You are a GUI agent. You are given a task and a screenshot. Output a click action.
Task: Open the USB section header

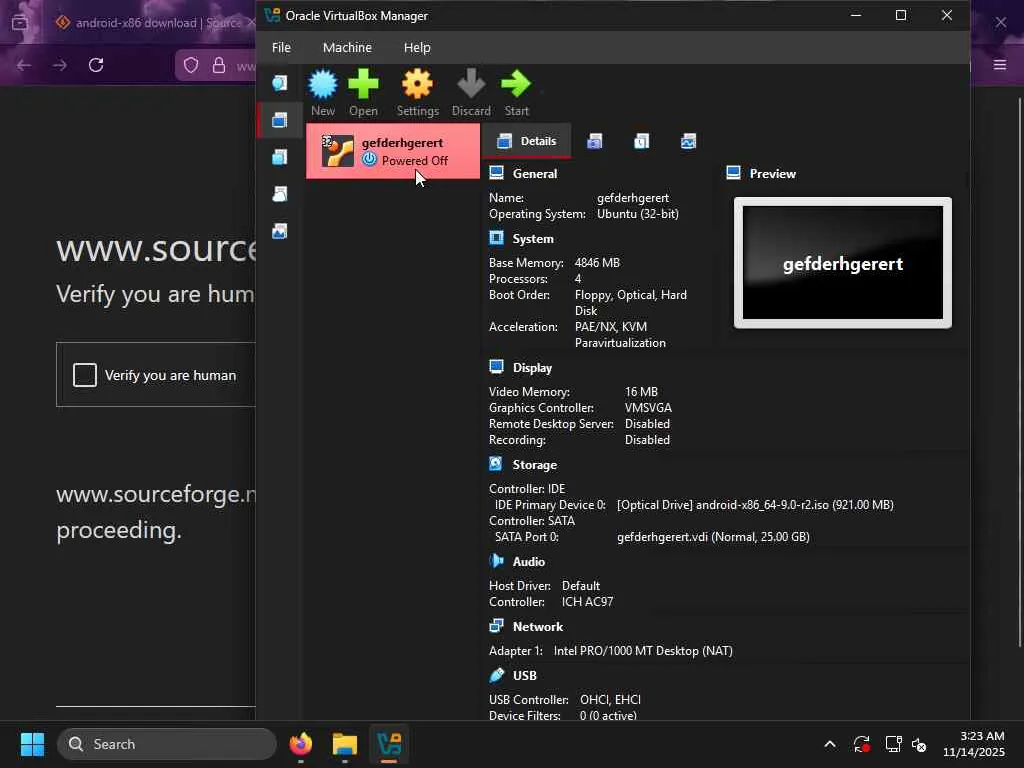[x=524, y=675]
